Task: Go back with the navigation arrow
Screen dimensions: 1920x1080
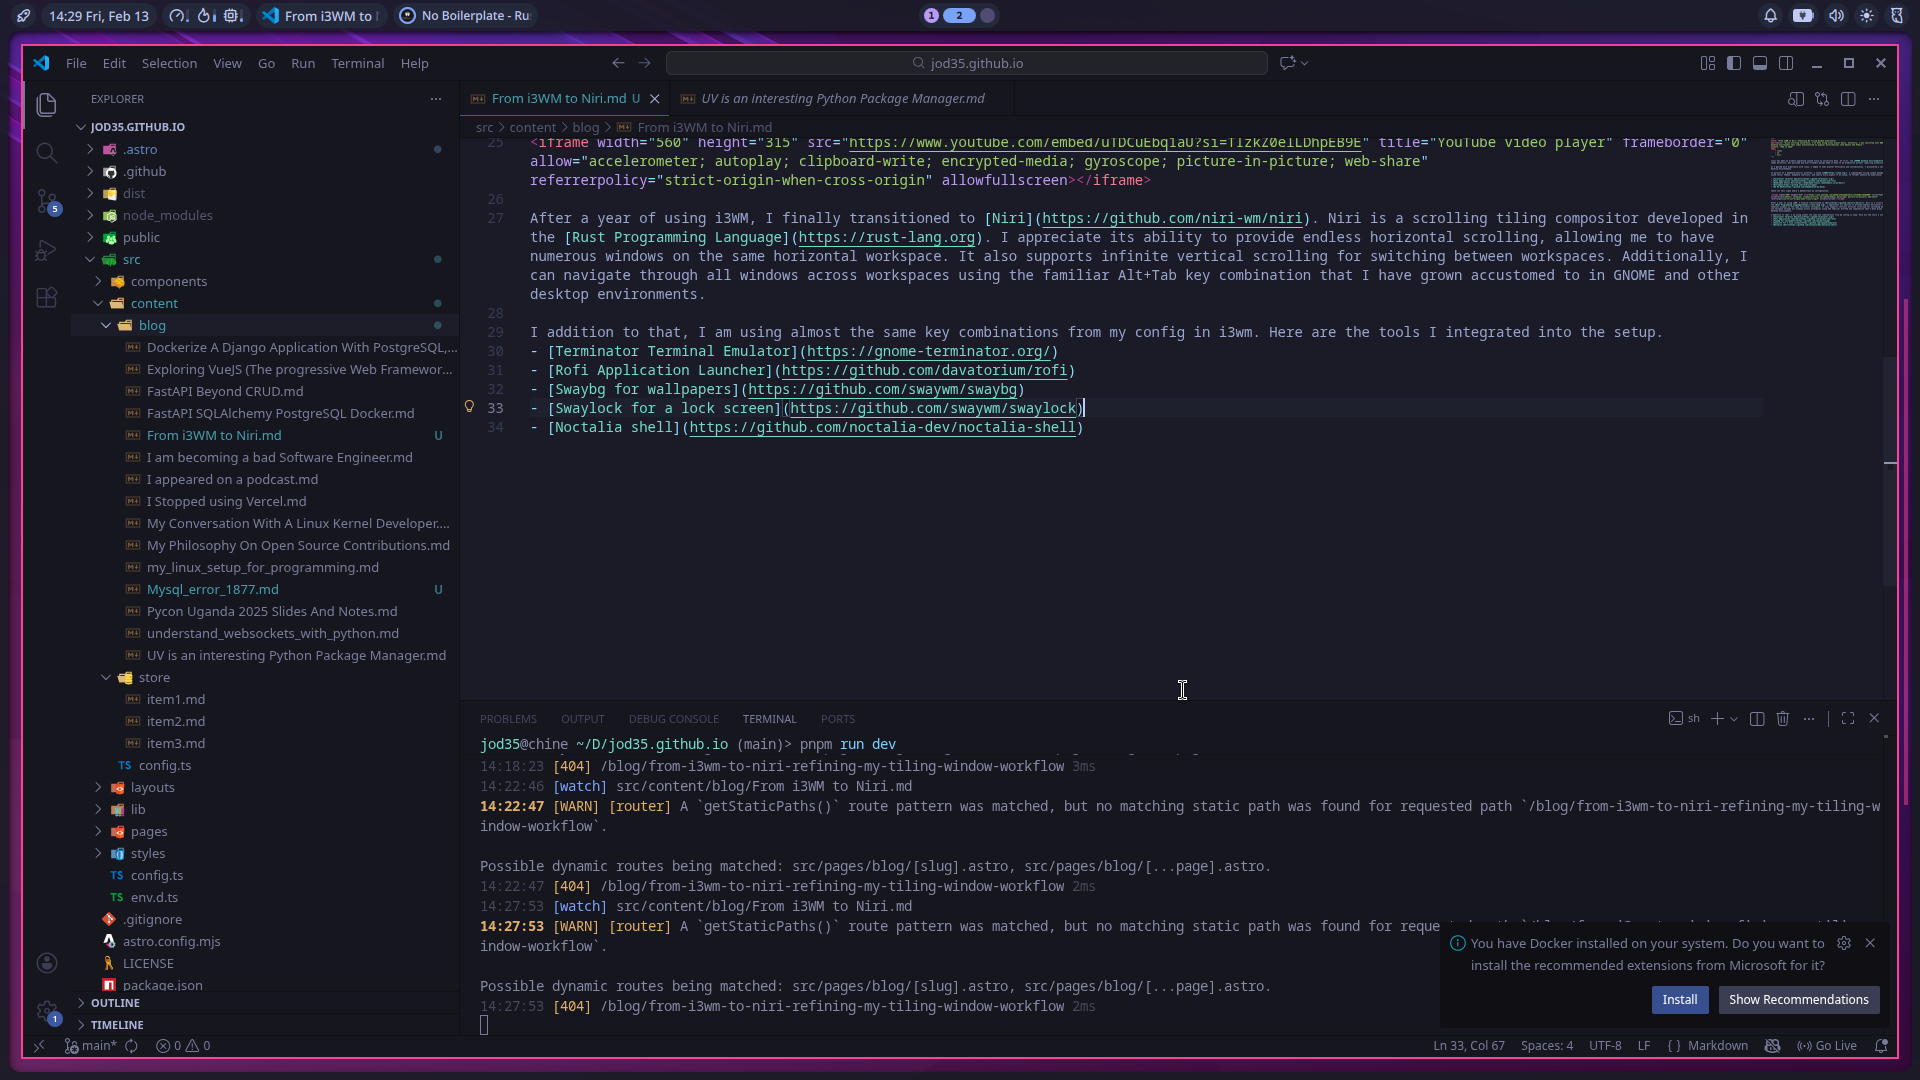Action: click(x=618, y=63)
